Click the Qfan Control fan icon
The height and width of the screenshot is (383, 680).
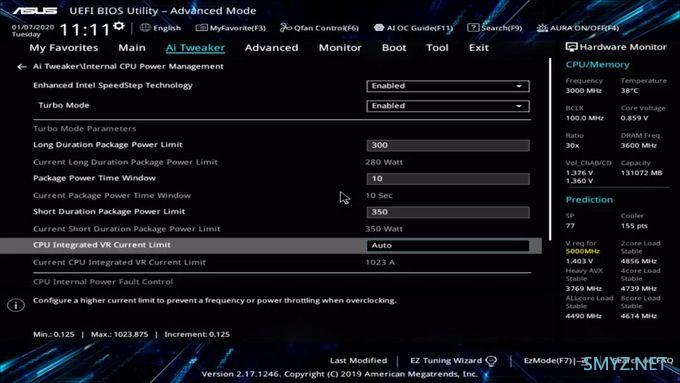[x=285, y=28]
